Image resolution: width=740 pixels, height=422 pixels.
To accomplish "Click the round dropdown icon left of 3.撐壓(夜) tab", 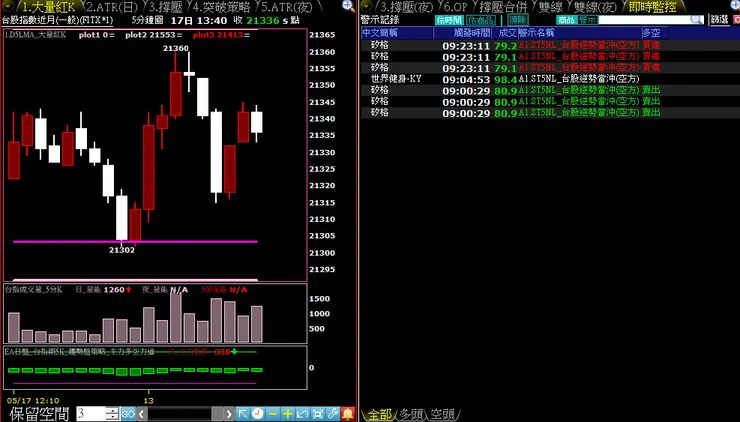I will coord(367,7).
